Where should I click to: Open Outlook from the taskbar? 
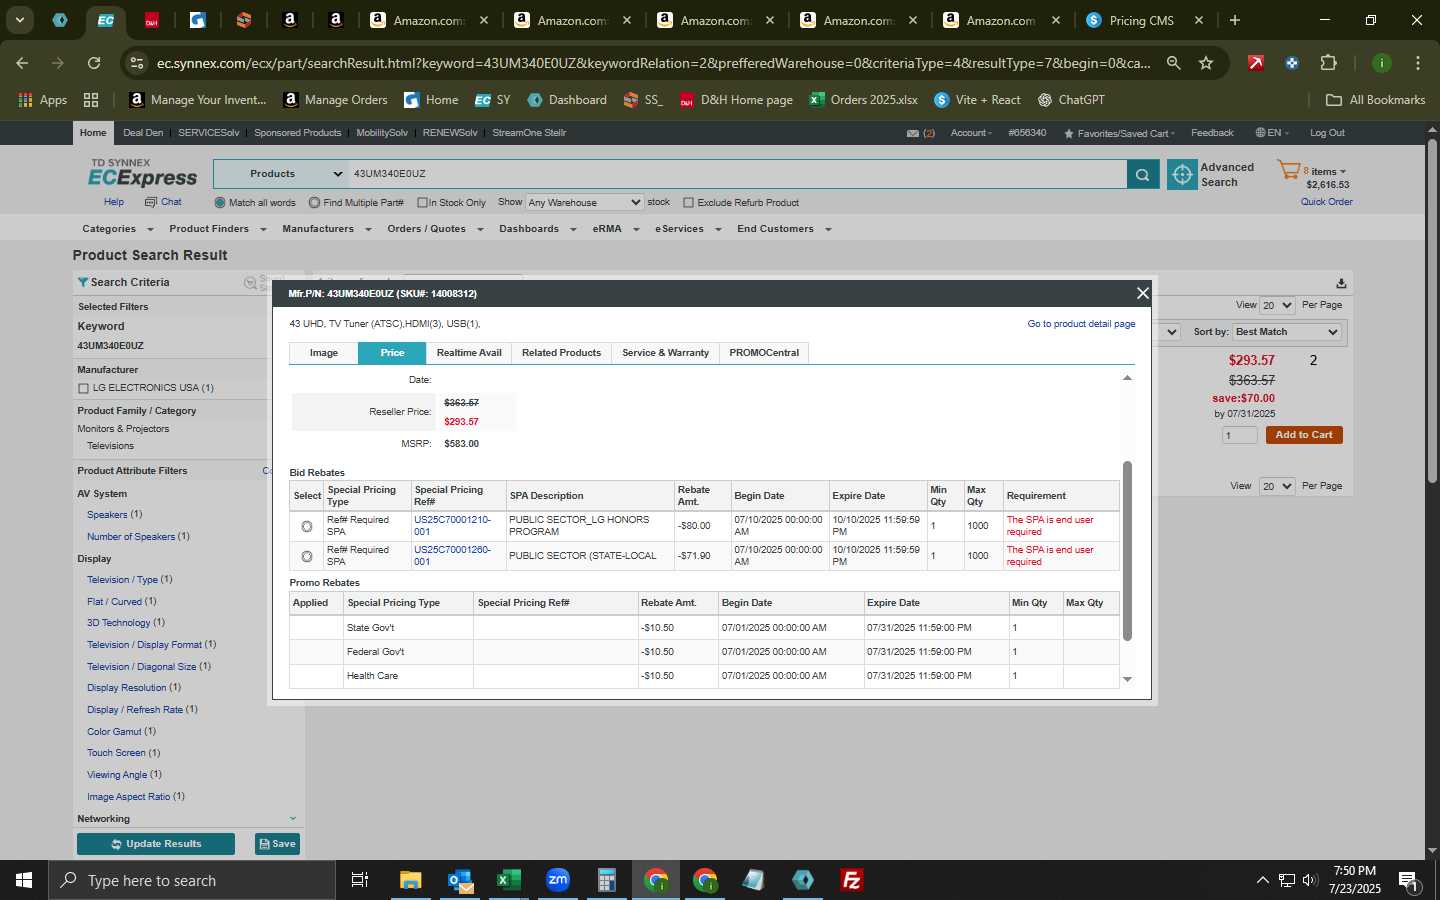point(460,880)
